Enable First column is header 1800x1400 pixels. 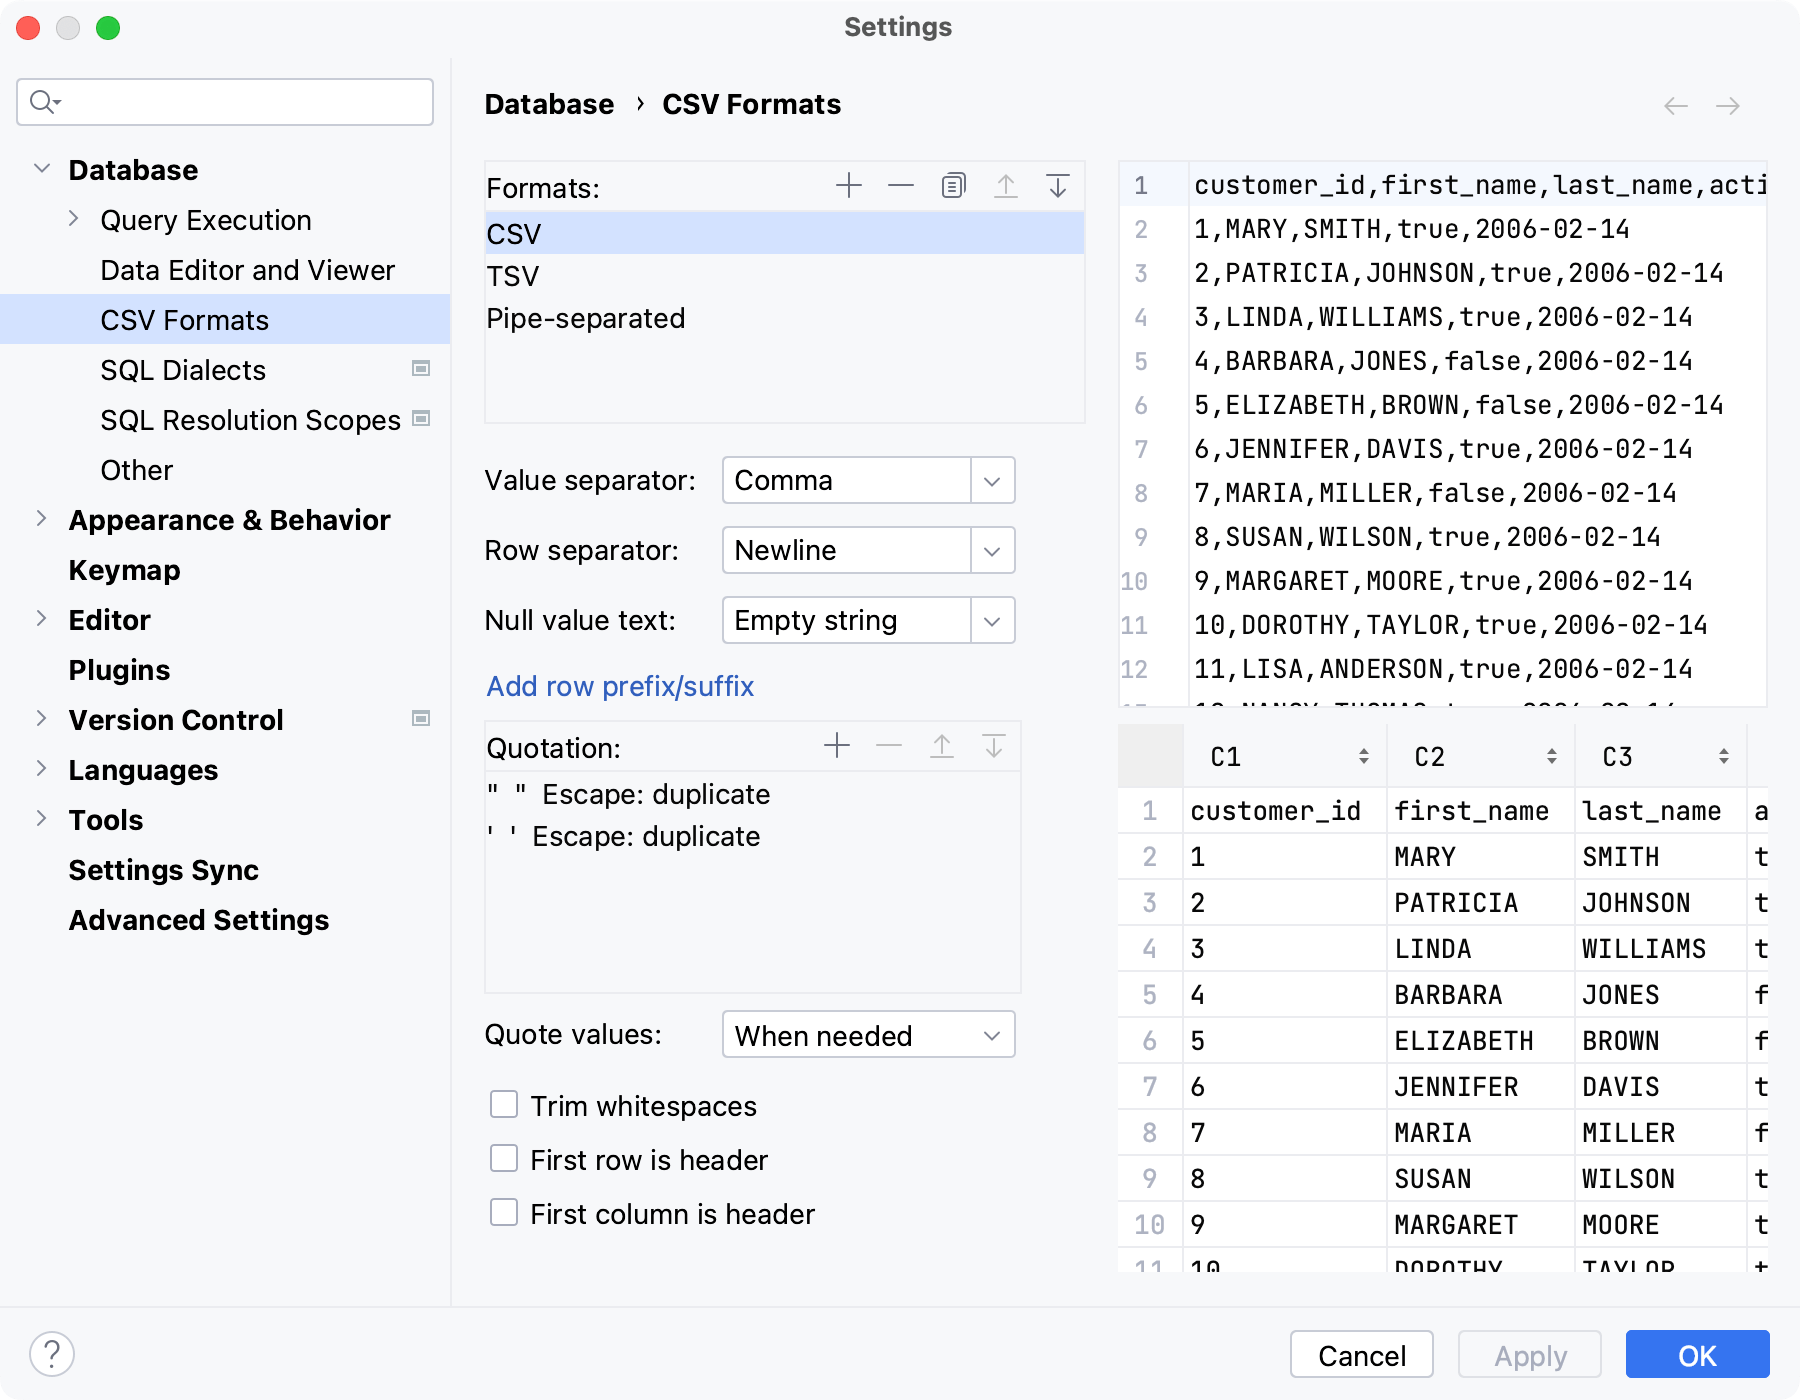pos(505,1212)
